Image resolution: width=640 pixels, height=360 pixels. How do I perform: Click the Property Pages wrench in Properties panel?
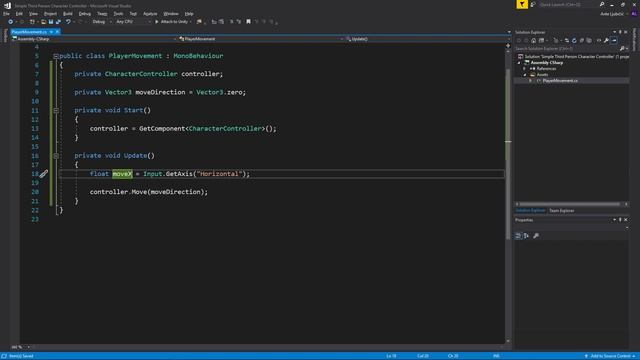tap(536, 236)
